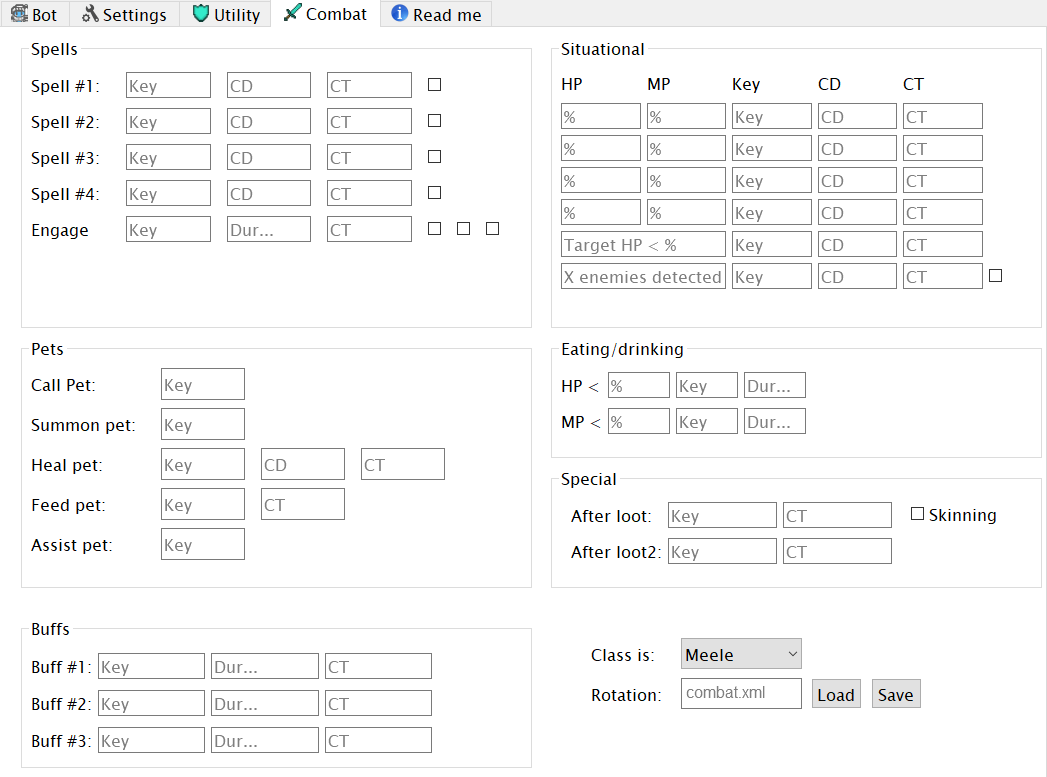Click the After loot2 CT field
1047x777 pixels.
click(x=837, y=551)
